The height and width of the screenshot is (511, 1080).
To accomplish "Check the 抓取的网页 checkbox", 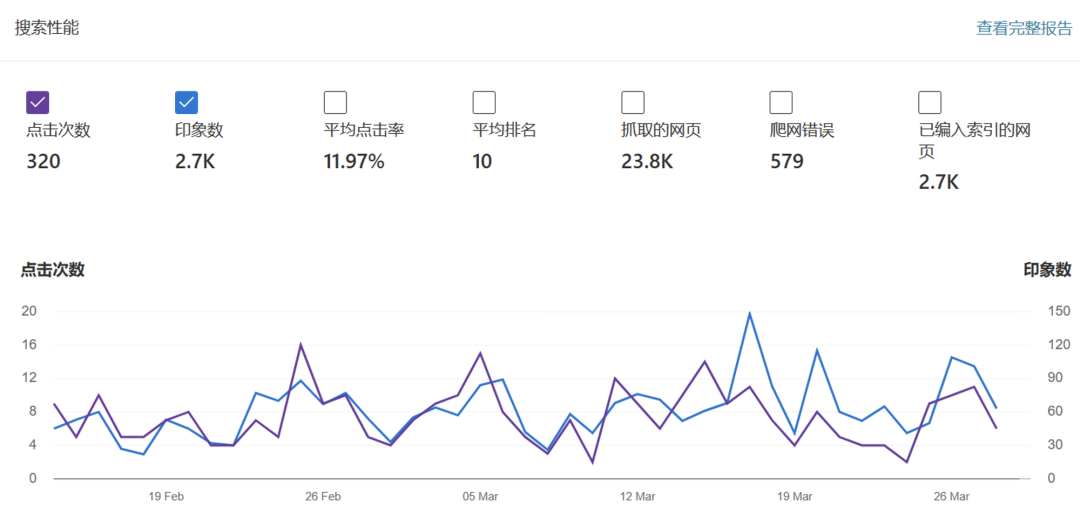I will click(x=632, y=102).
